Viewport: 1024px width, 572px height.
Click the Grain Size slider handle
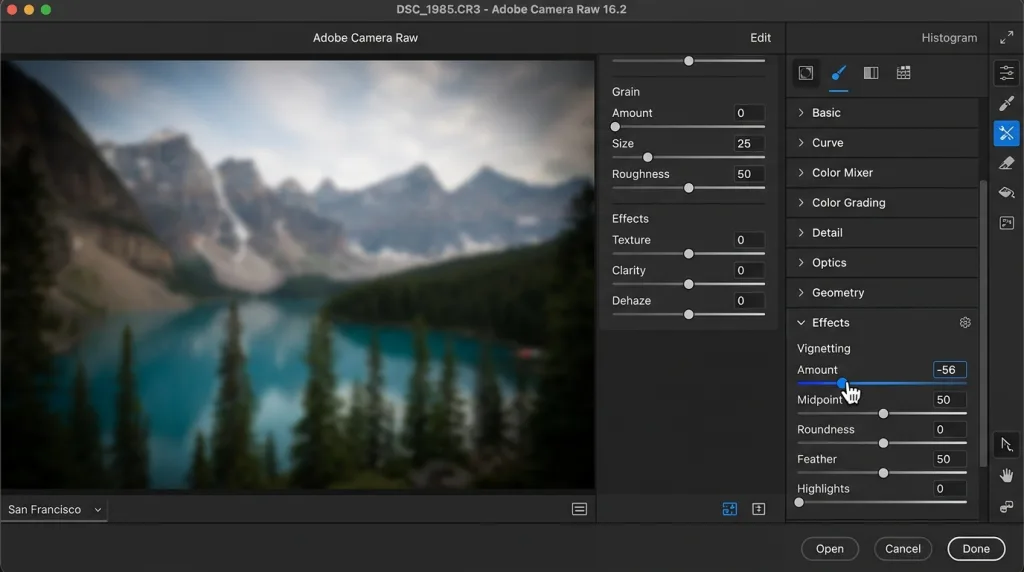pos(647,157)
